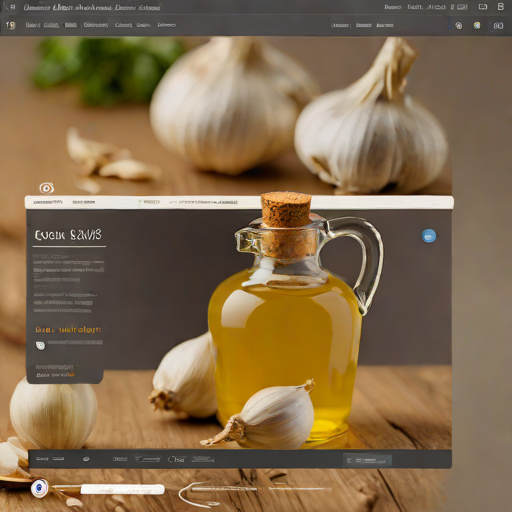Click the rightmost square icon in top title row
The width and height of the screenshot is (512, 512).
[x=501, y=6]
